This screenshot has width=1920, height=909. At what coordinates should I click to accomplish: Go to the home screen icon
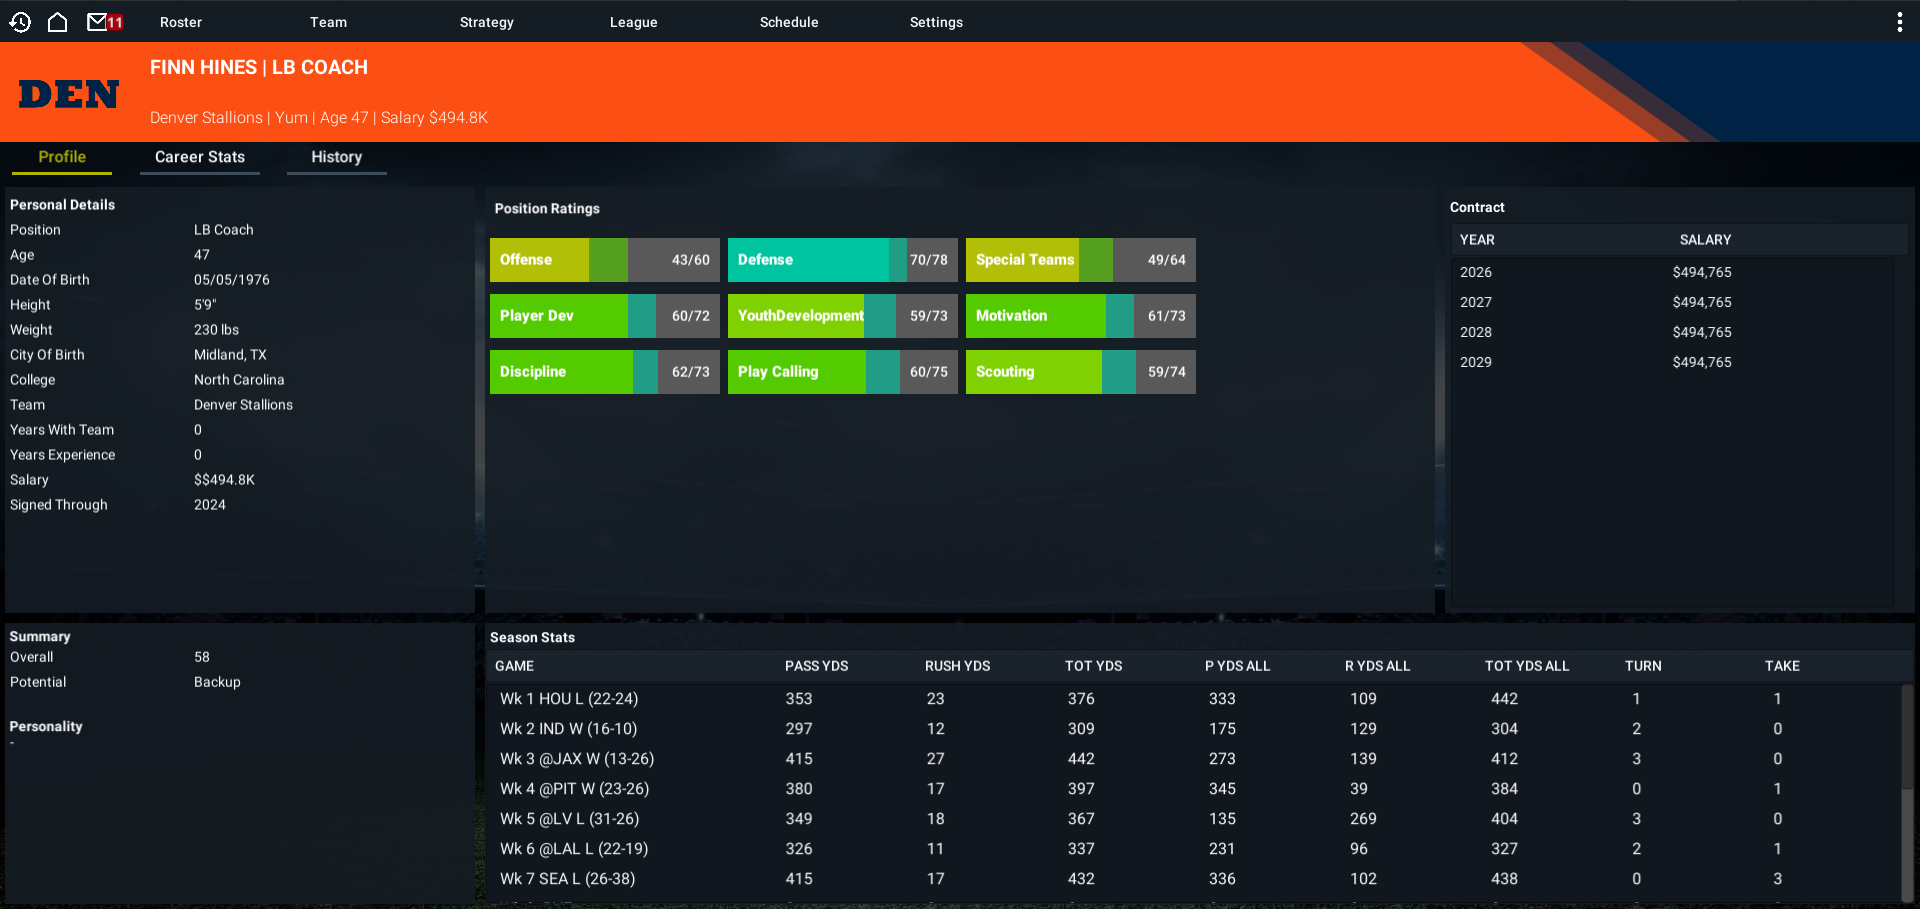pyautogui.click(x=58, y=22)
